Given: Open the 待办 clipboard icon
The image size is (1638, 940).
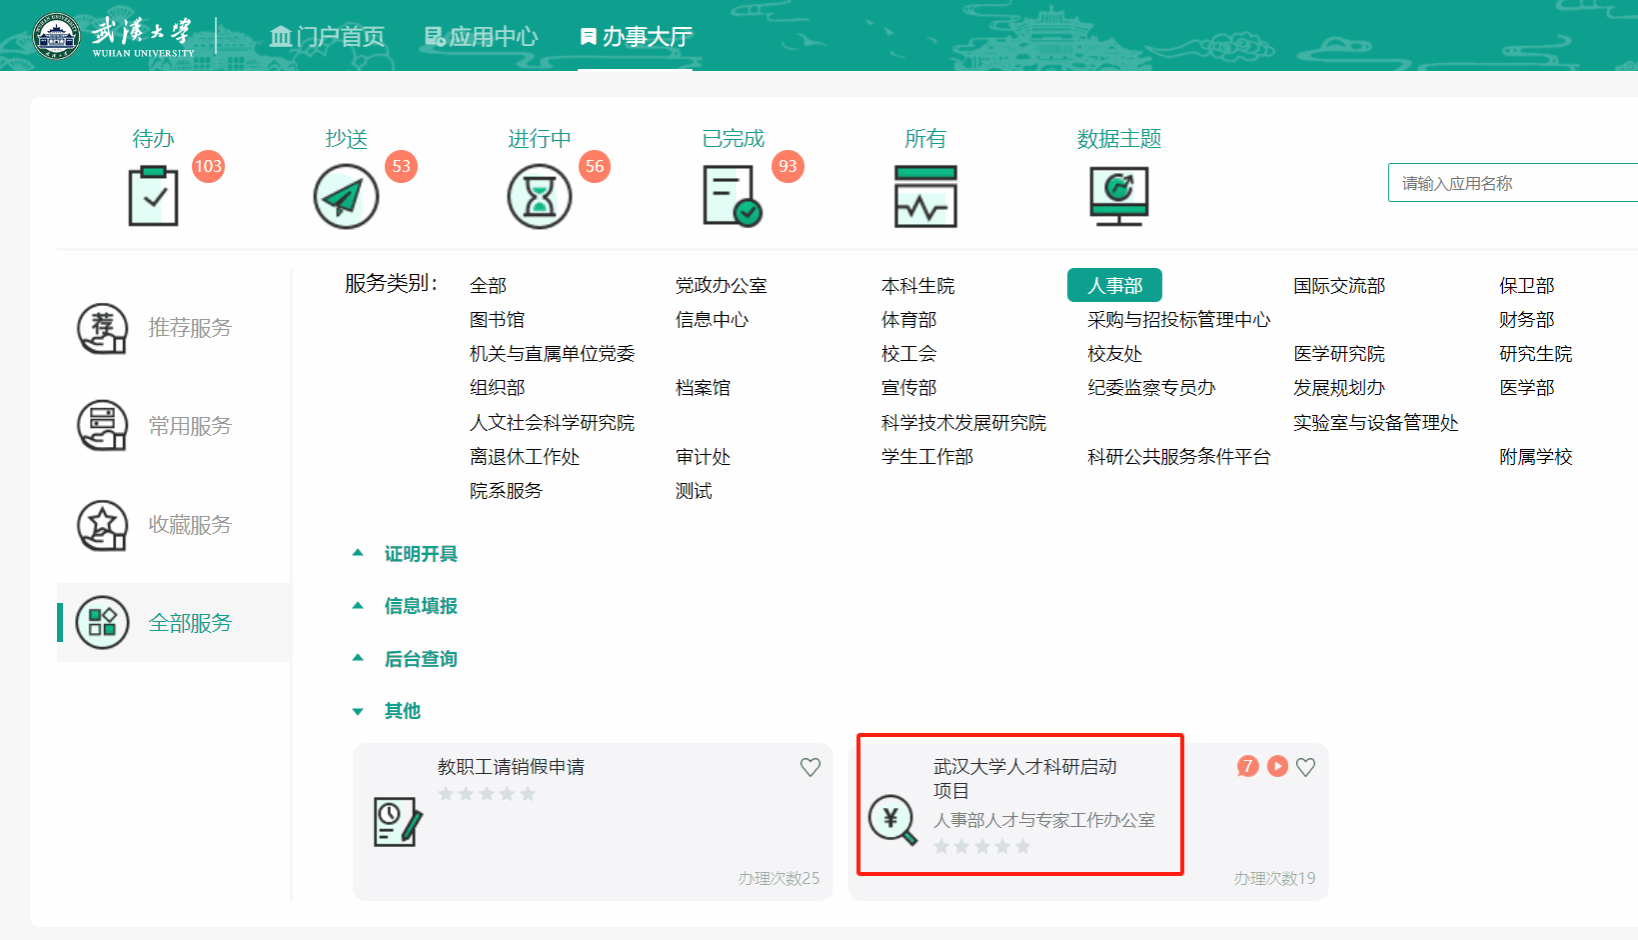Looking at the screenshot, I should coord(153,196).
